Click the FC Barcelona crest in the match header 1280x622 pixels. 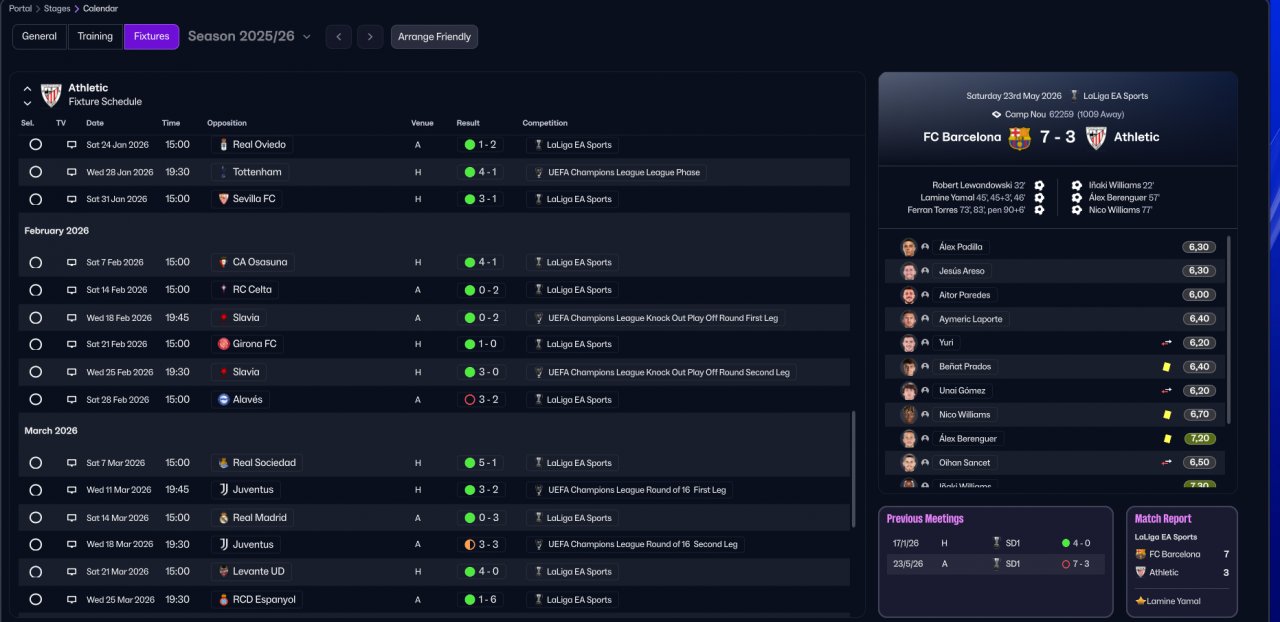pyautogui.click(x=1019, y=138)
